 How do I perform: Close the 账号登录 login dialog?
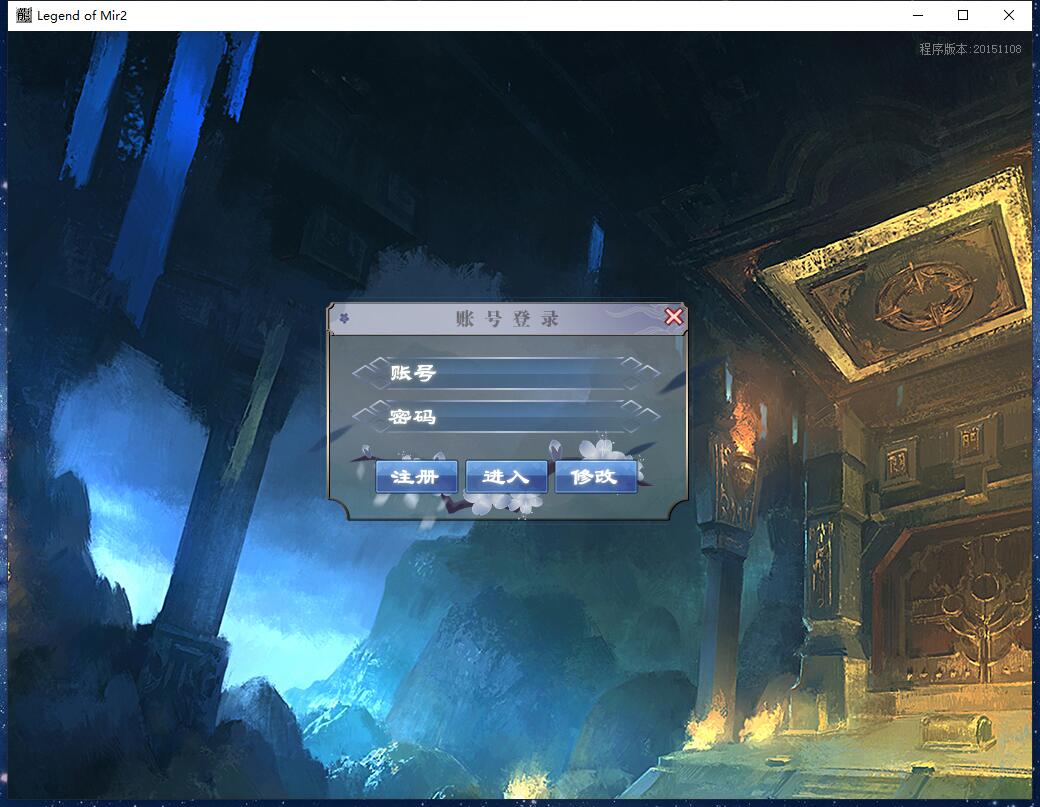[673, 317]
